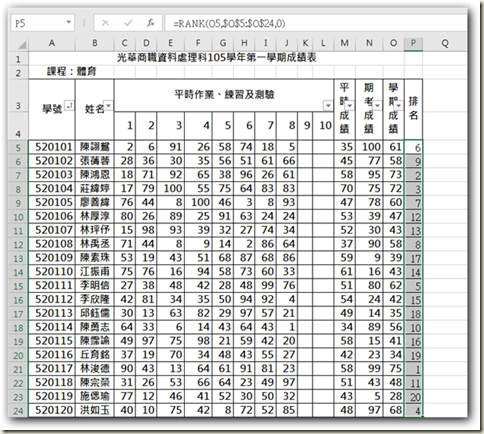Click 期考成績 cell showing 5 in row 23

coord(369,396)
